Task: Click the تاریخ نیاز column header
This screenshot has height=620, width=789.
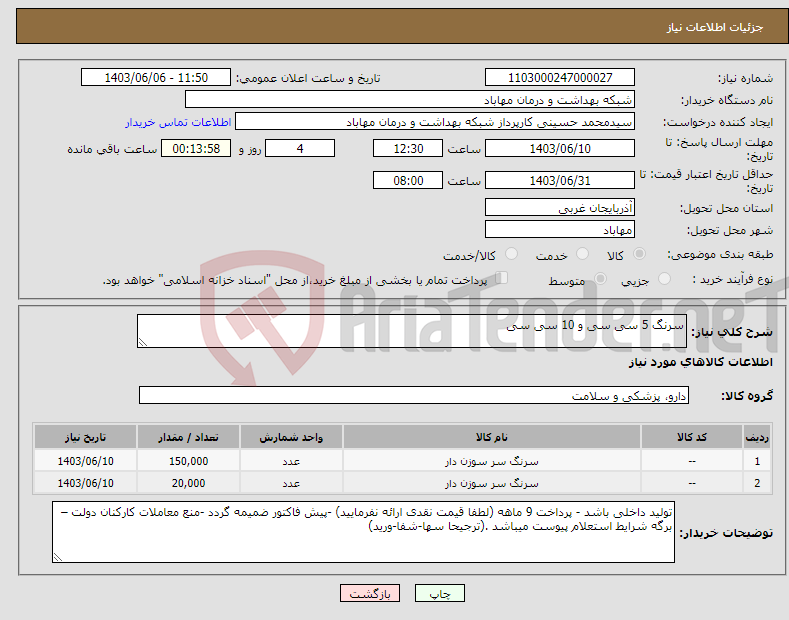Action: pyautogui.click(x=86, y=437)
